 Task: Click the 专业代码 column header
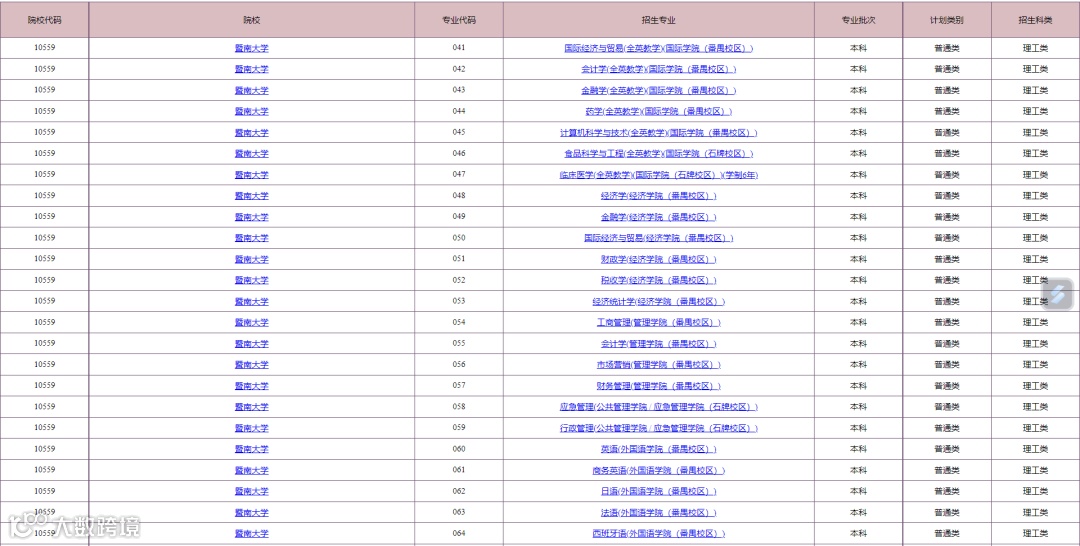pos(459,20)
